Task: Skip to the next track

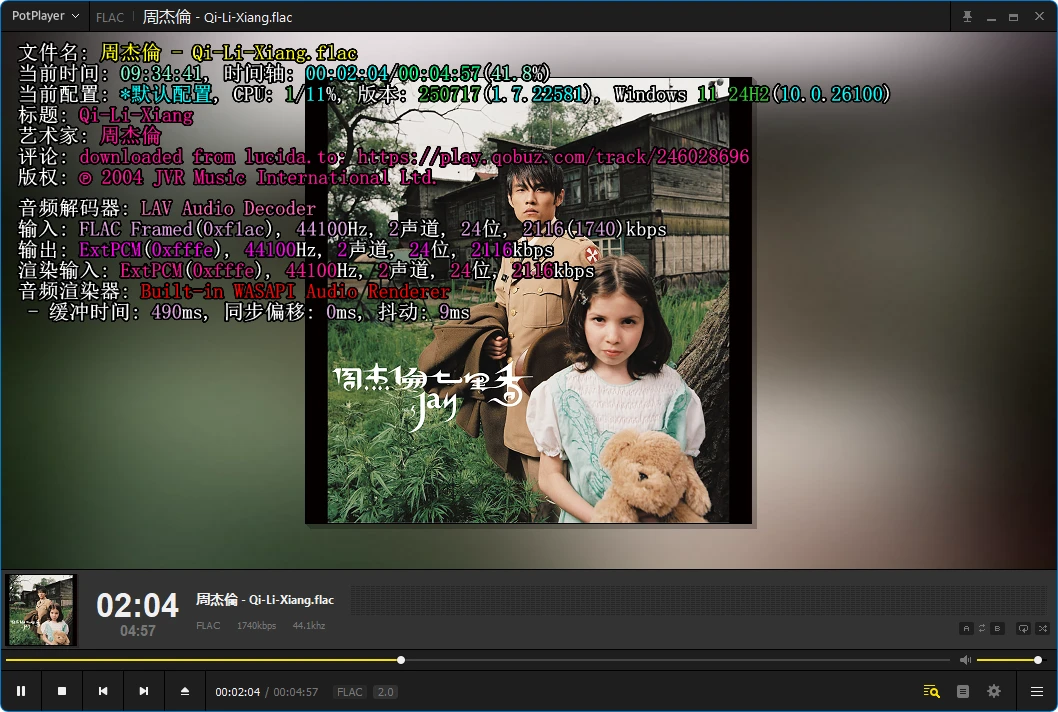Action: pos(144,691)
